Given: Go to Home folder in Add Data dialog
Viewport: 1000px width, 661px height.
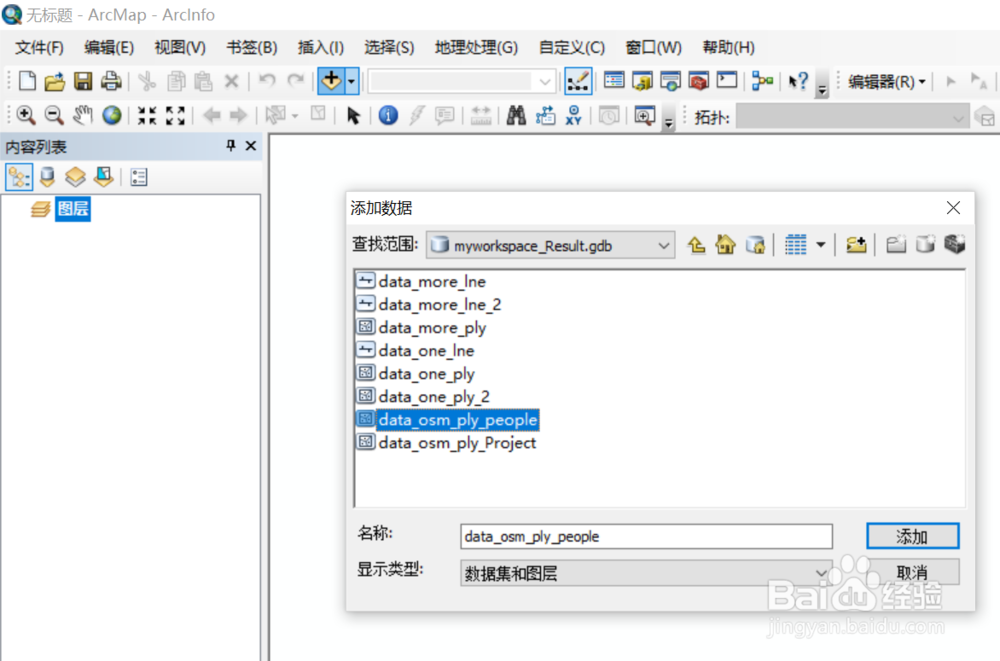Looking at the screenshot, I should (x=725, y=245).
